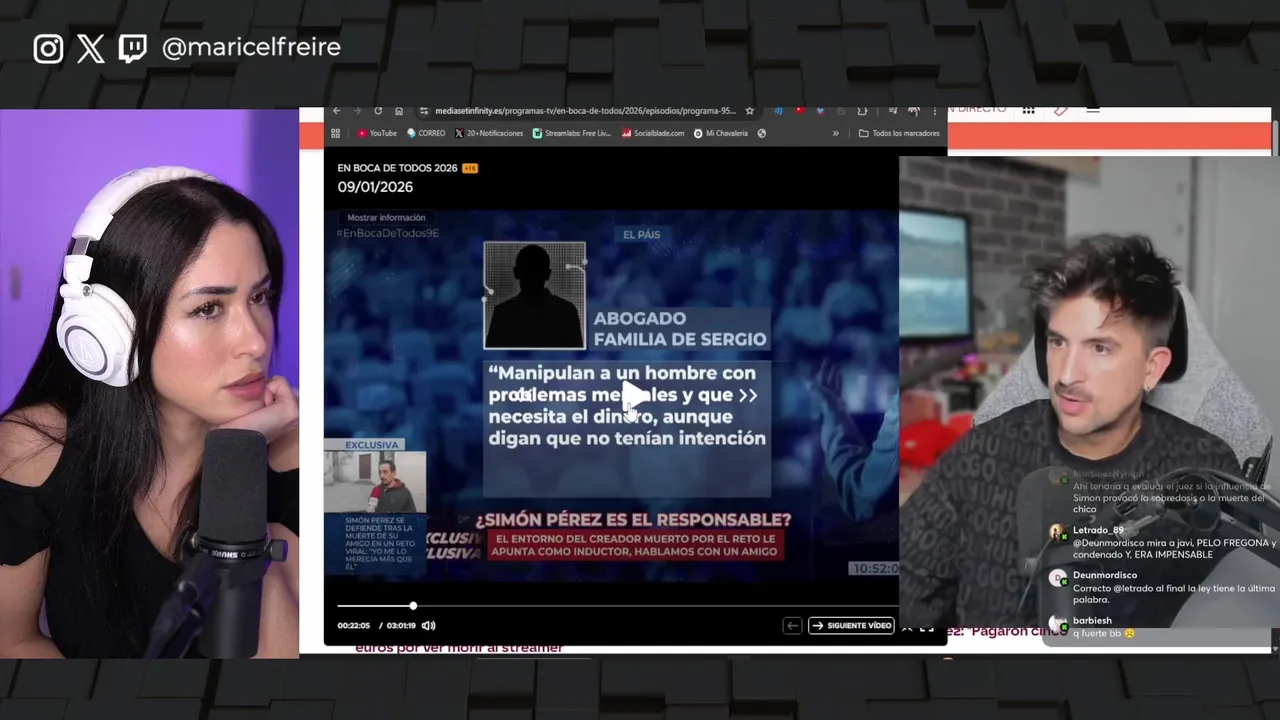Reload the Mediaset Infinity page
1280x720 pixels.
pos(378,111)
